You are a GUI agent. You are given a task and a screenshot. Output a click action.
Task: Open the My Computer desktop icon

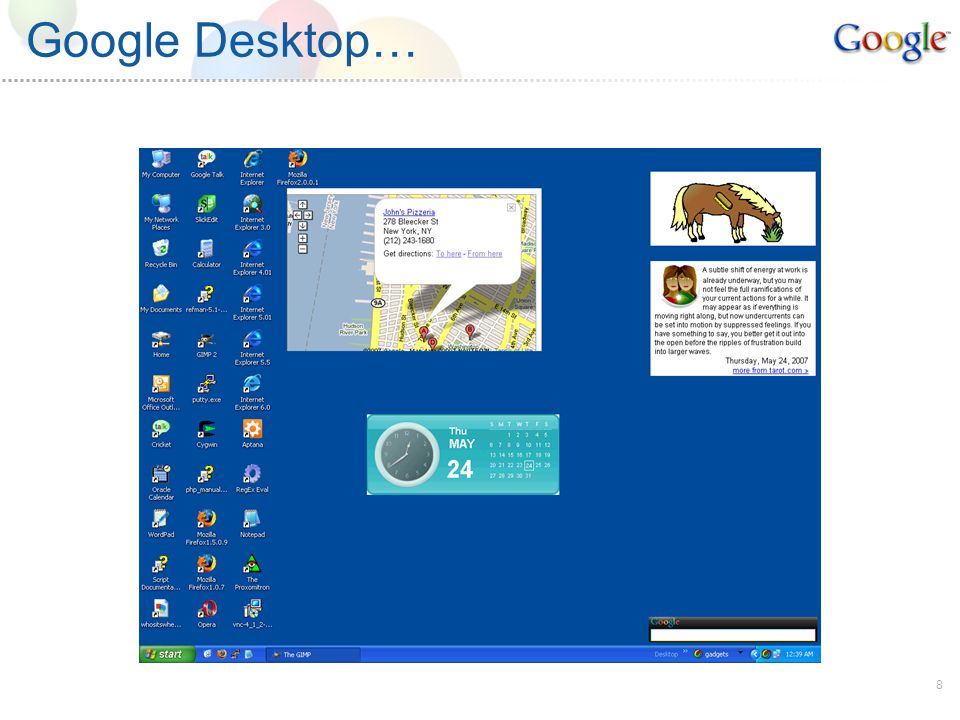click(161, 163)
